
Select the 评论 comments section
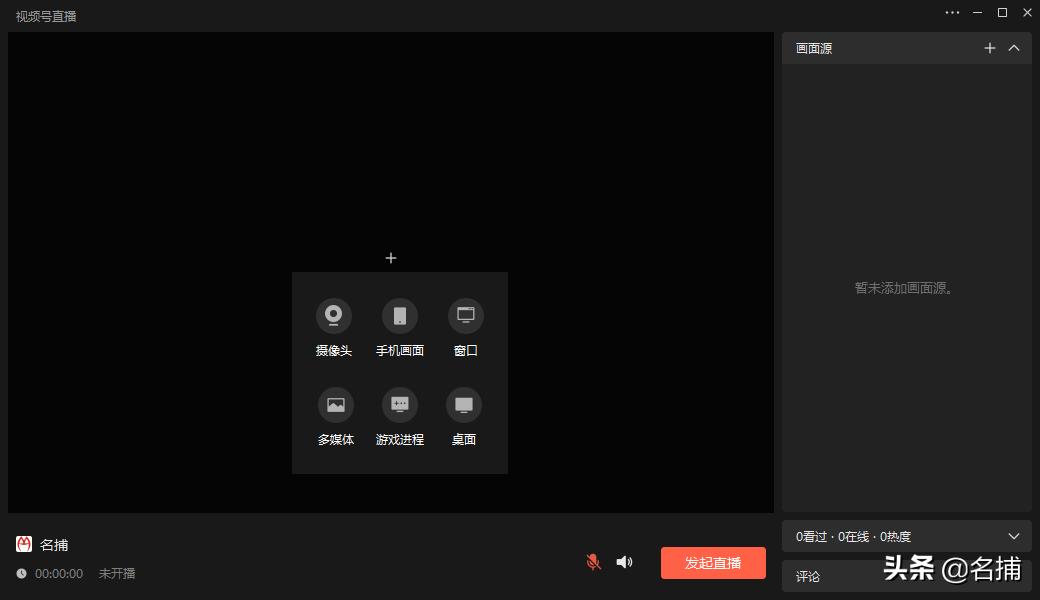(x=806, y=576)
